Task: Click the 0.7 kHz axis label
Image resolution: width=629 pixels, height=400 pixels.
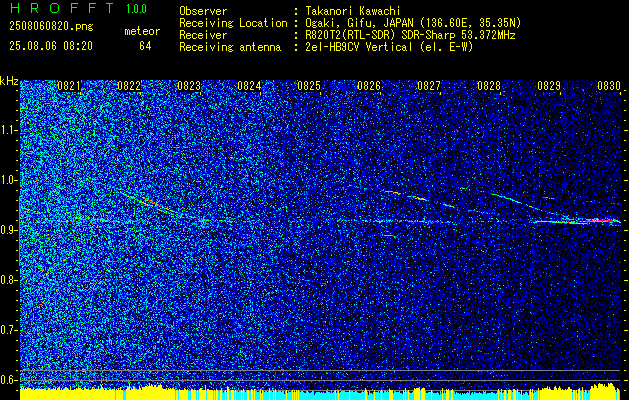Action: pyautogui.click(x=9, y=330)
